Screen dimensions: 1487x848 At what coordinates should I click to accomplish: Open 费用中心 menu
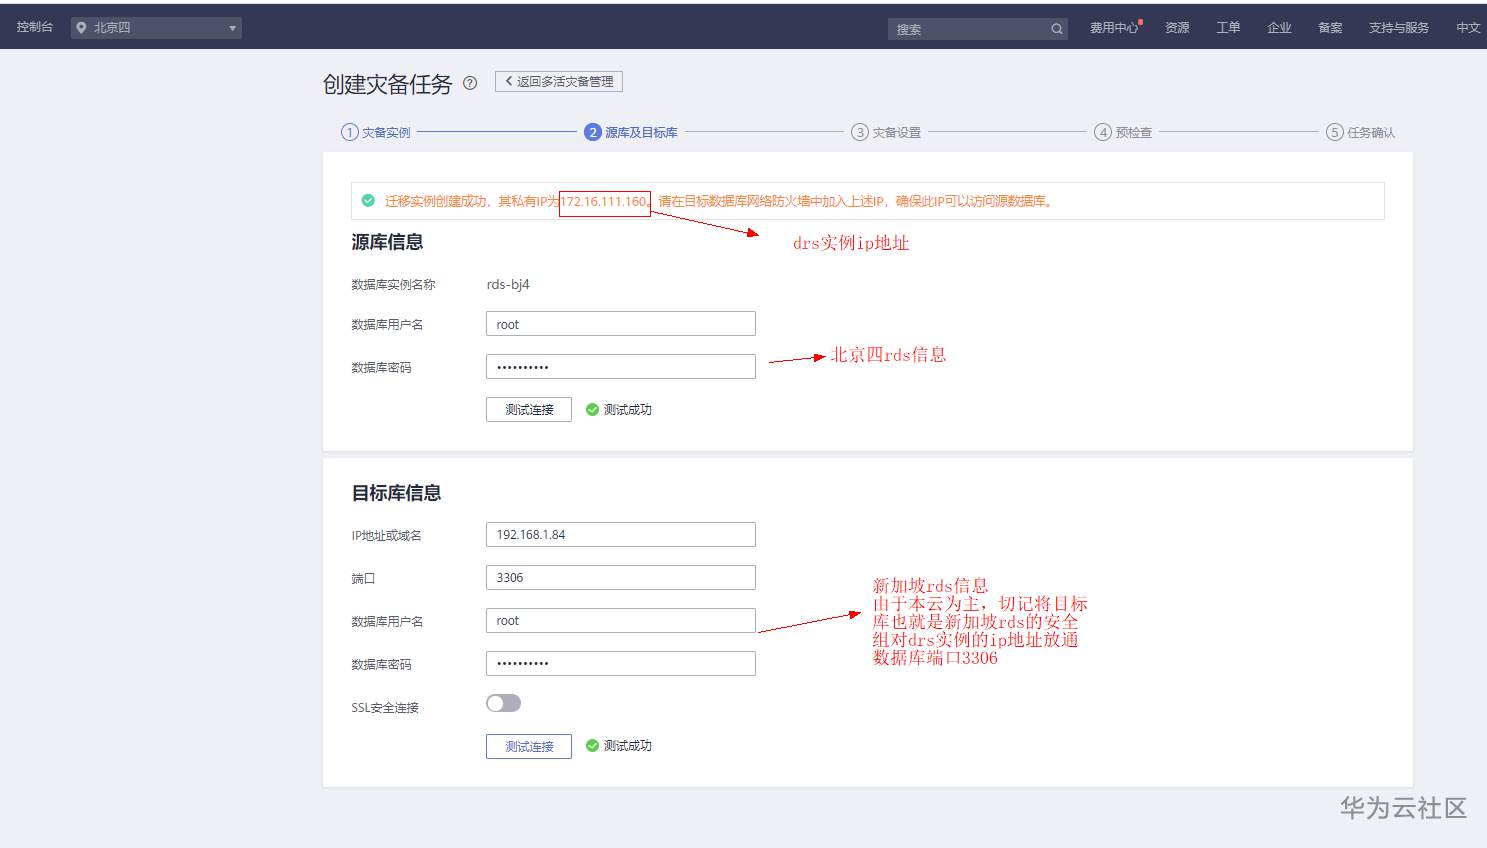(x=1114, y=28)
